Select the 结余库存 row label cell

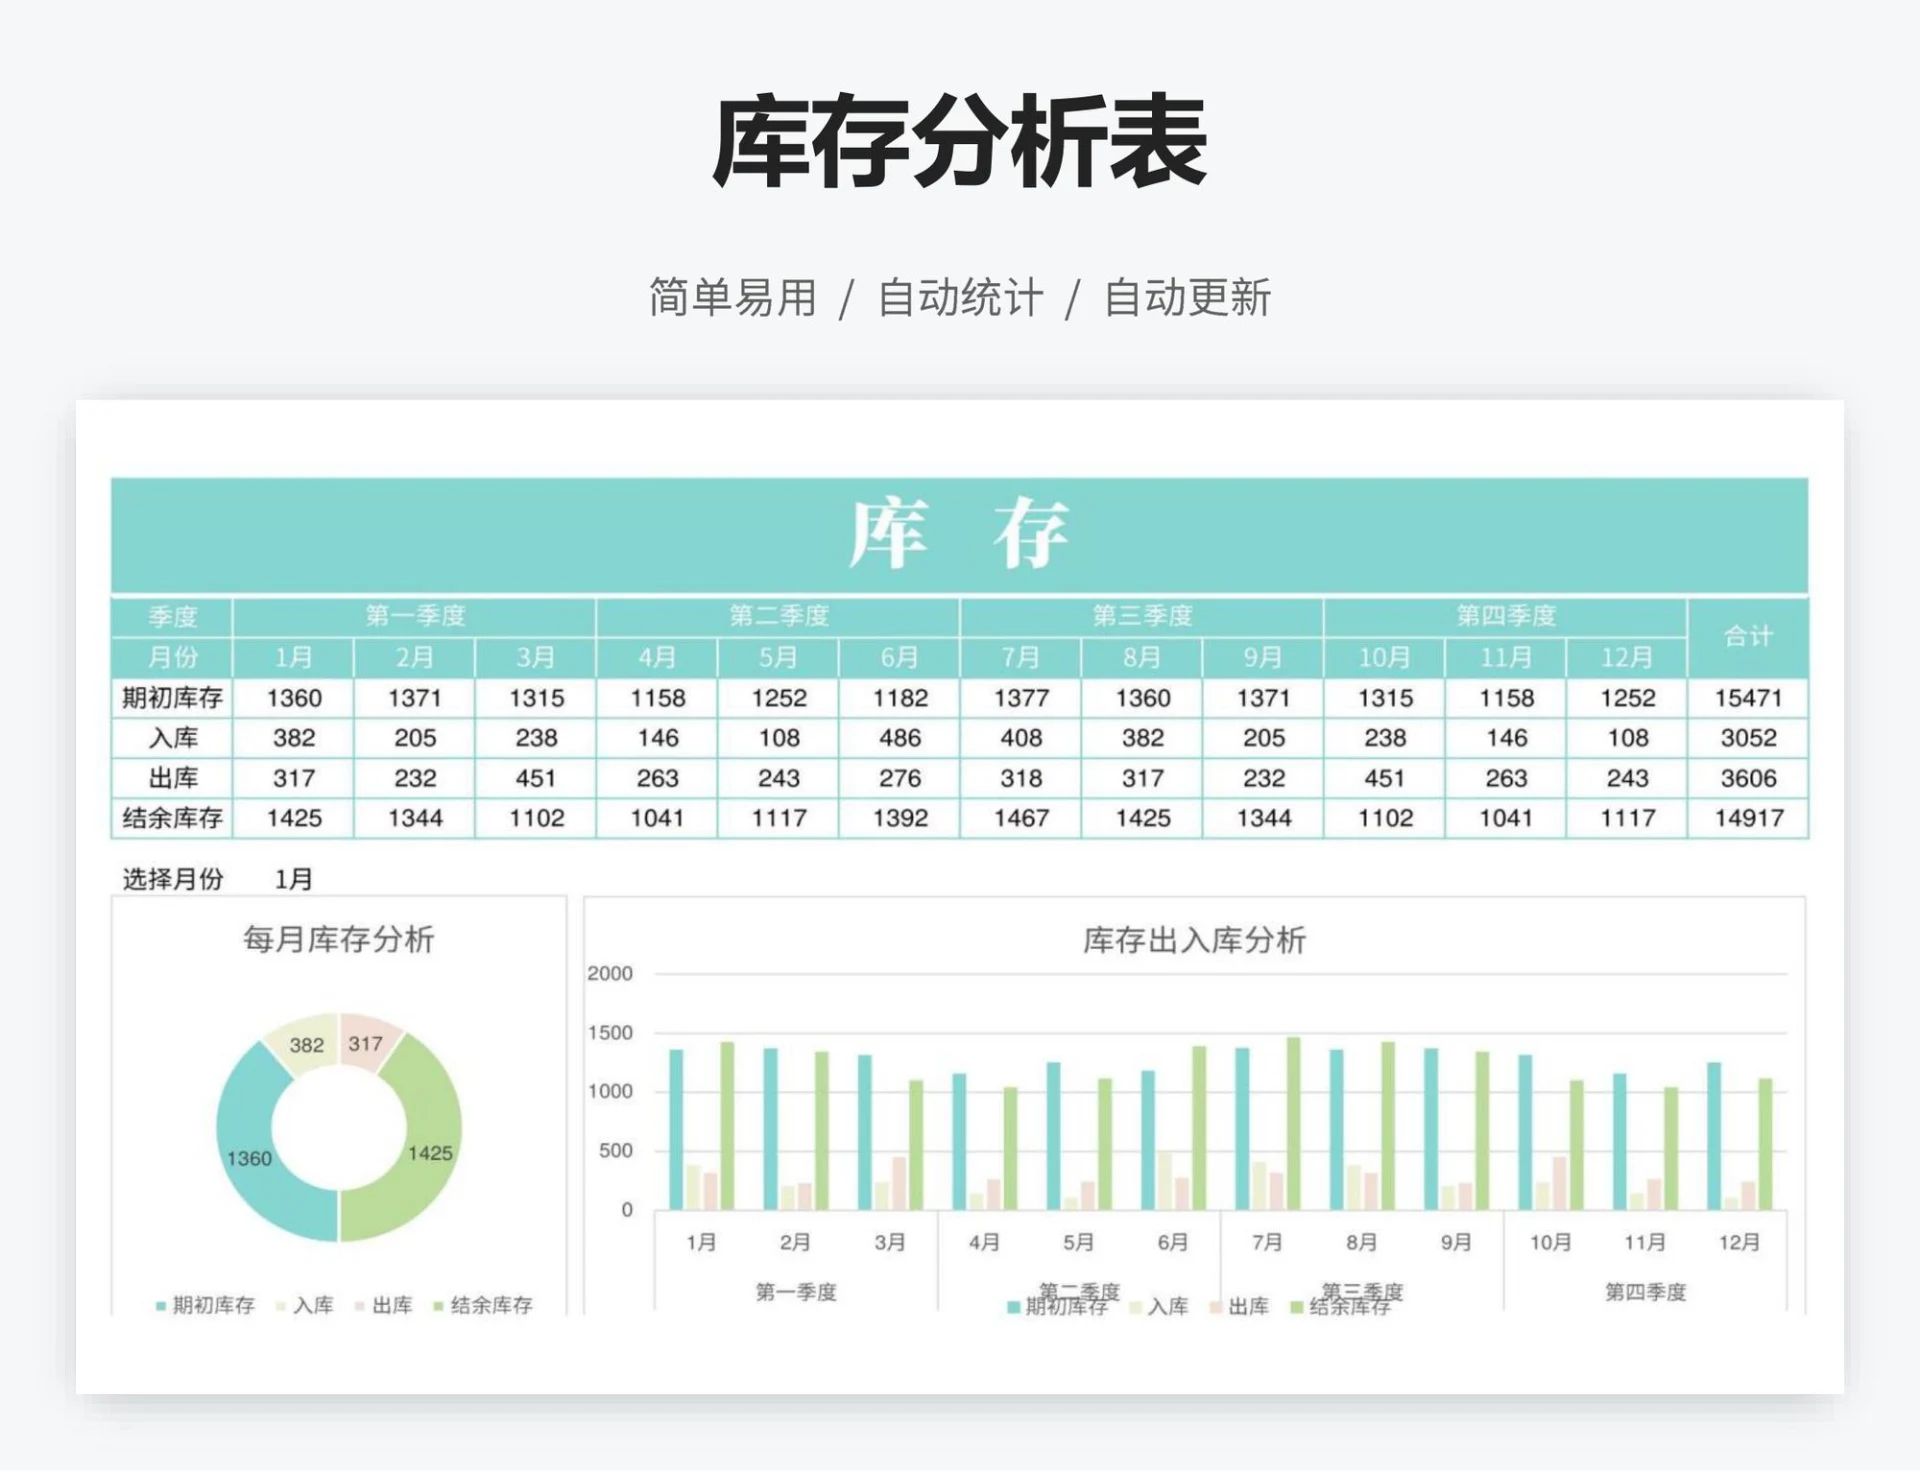[x=172, y=818]
